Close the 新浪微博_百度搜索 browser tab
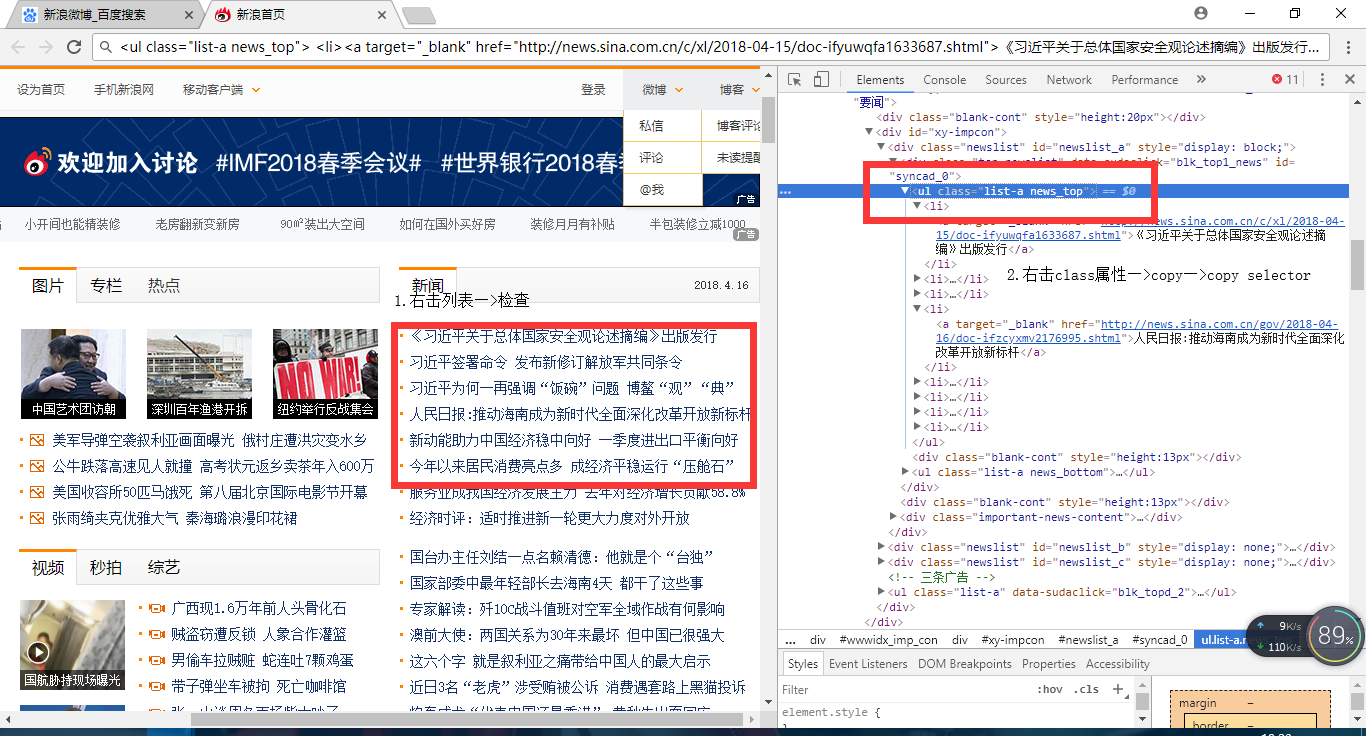The image size is (1366, 736). 189,15
